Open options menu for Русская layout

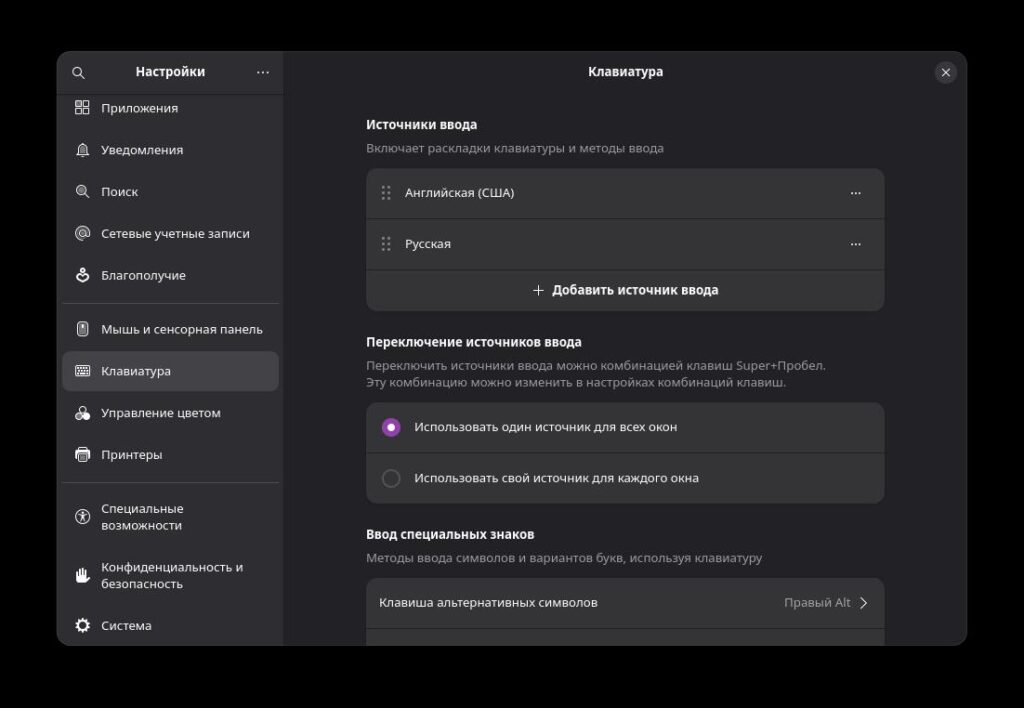[x=855, y=244]
